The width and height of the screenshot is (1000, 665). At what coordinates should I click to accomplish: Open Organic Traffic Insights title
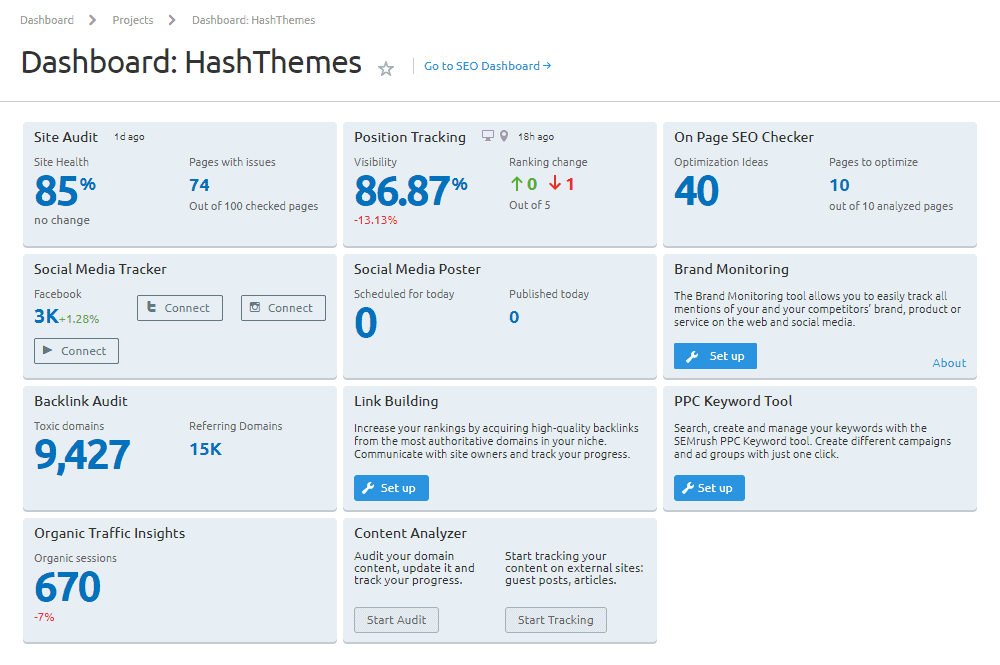tap(110, 533)
